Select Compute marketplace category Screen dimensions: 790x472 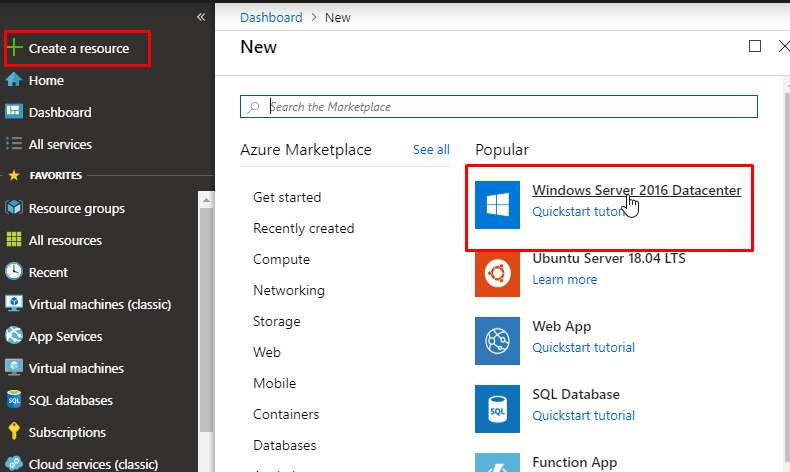[x=282, y=259]
